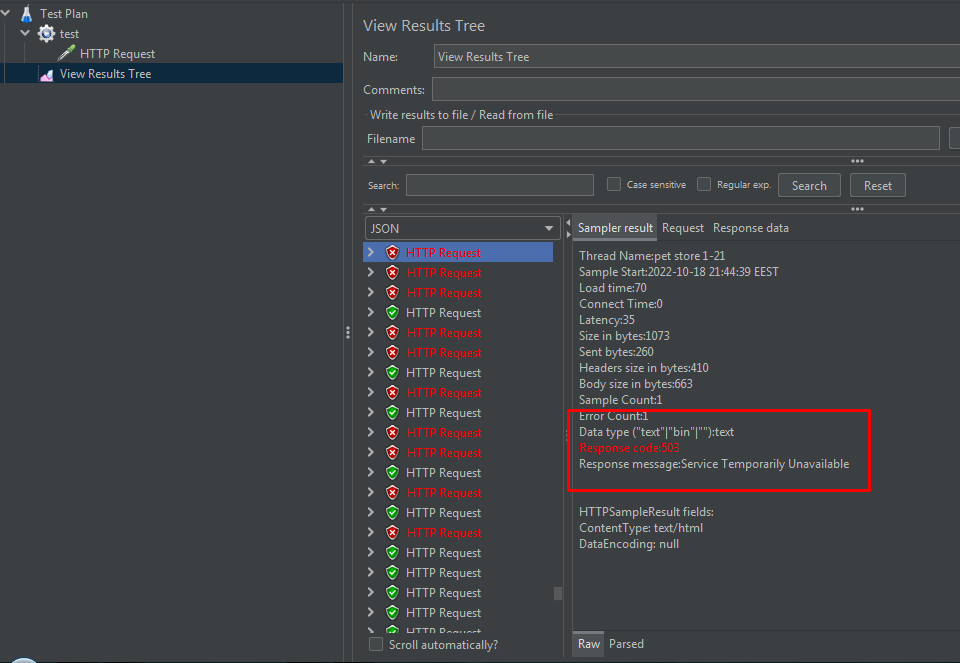Click the 'Headers size in bytes:410' line
Viewport: 960px width, 663px height.
click(x=644, y=368)
